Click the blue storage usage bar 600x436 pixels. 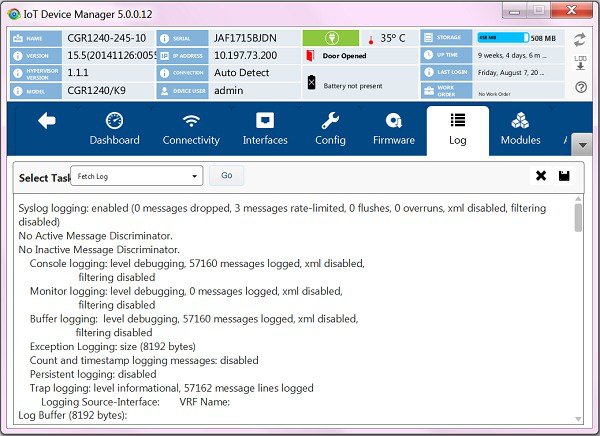[x=503, y=38]
